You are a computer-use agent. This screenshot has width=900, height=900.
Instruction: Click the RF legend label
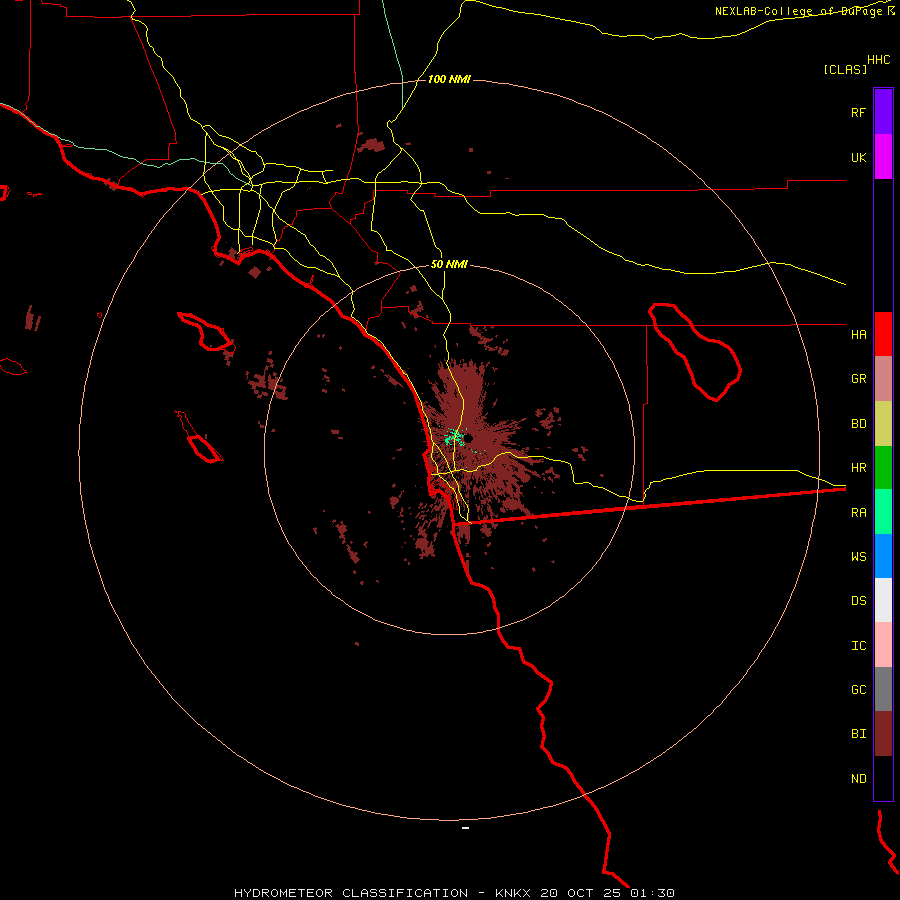click(858, 112)
